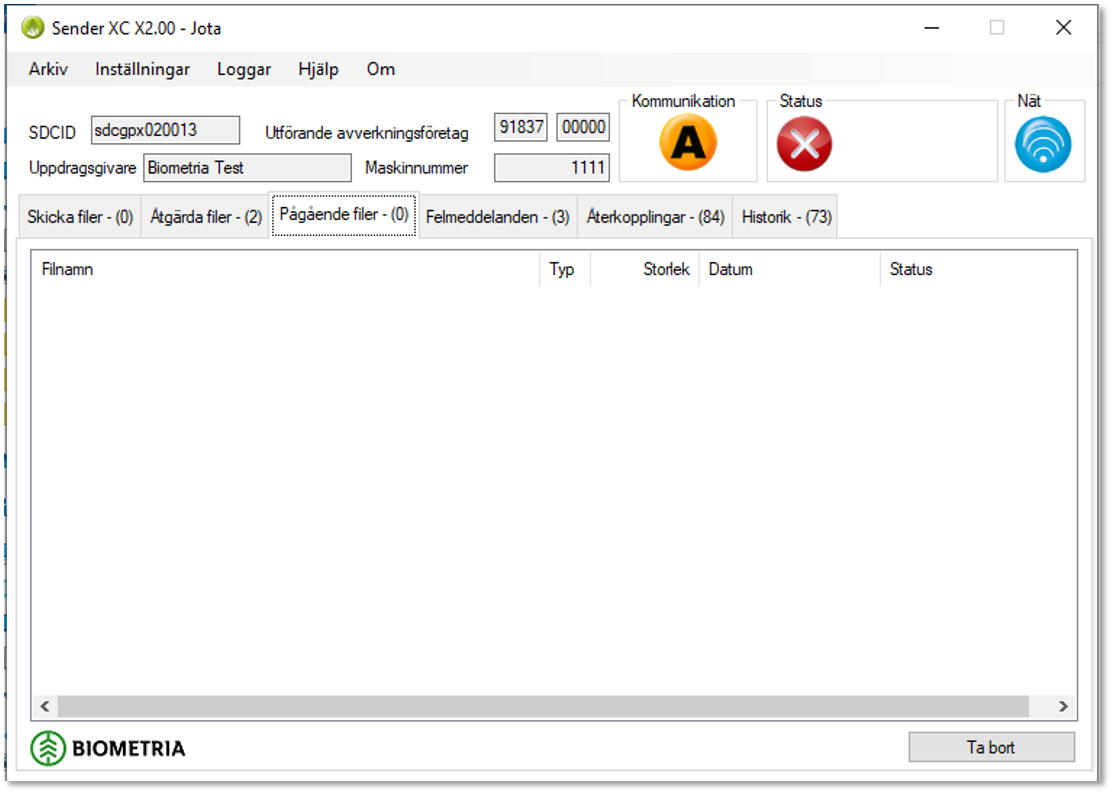Image resolution: width=1114 pixels, height=794 pixels.
Task: Switch to the Skicka filer tab
Action: pyautogui.click(x=80, y=217)
